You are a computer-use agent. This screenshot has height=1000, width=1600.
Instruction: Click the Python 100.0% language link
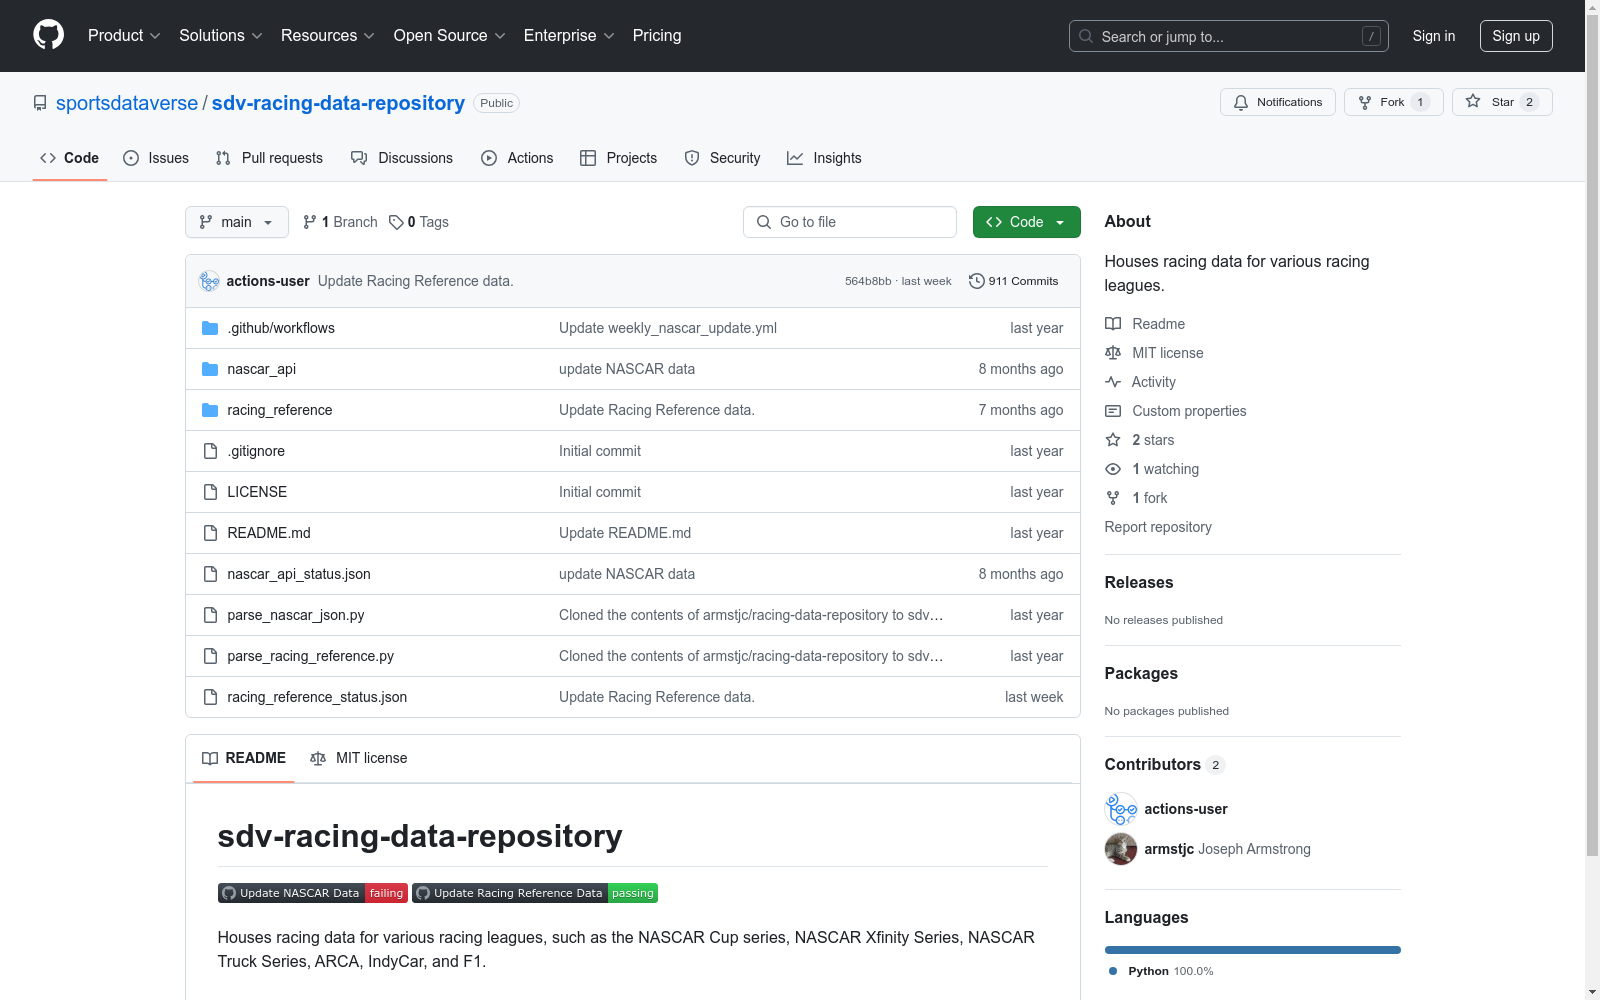tap(1161, 971)
